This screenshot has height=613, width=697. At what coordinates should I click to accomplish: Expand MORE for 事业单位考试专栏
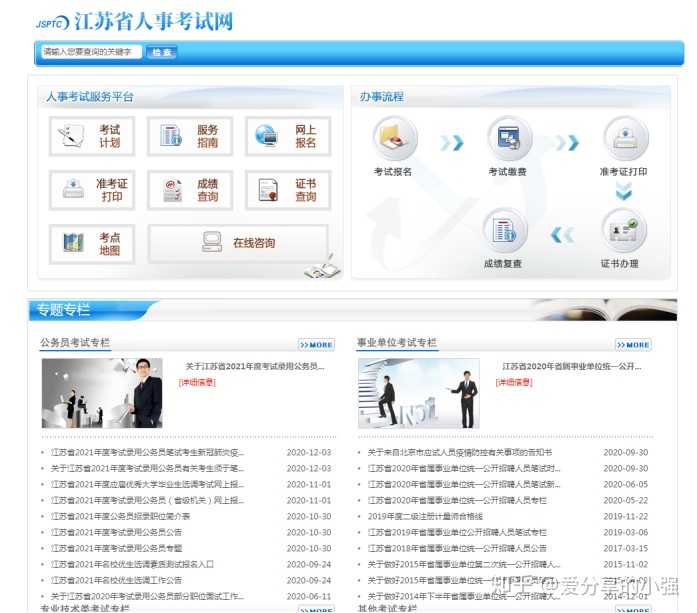coord(633,345)
